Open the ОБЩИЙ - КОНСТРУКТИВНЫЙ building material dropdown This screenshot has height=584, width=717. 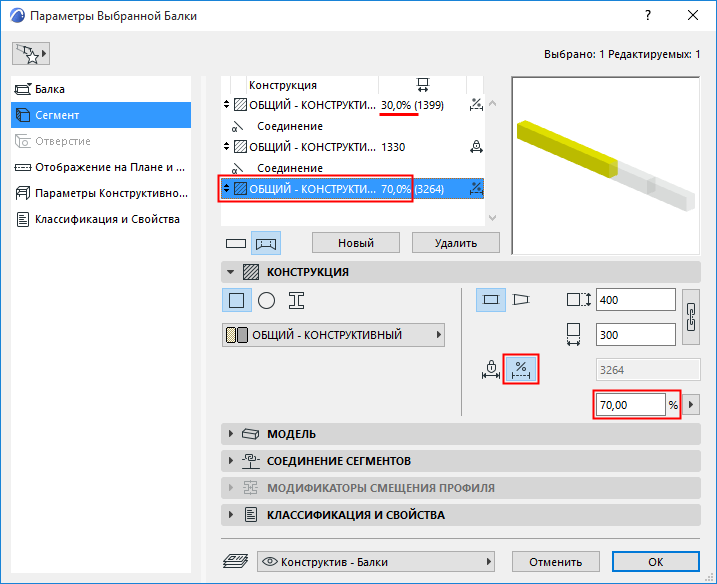coord(333,335)
